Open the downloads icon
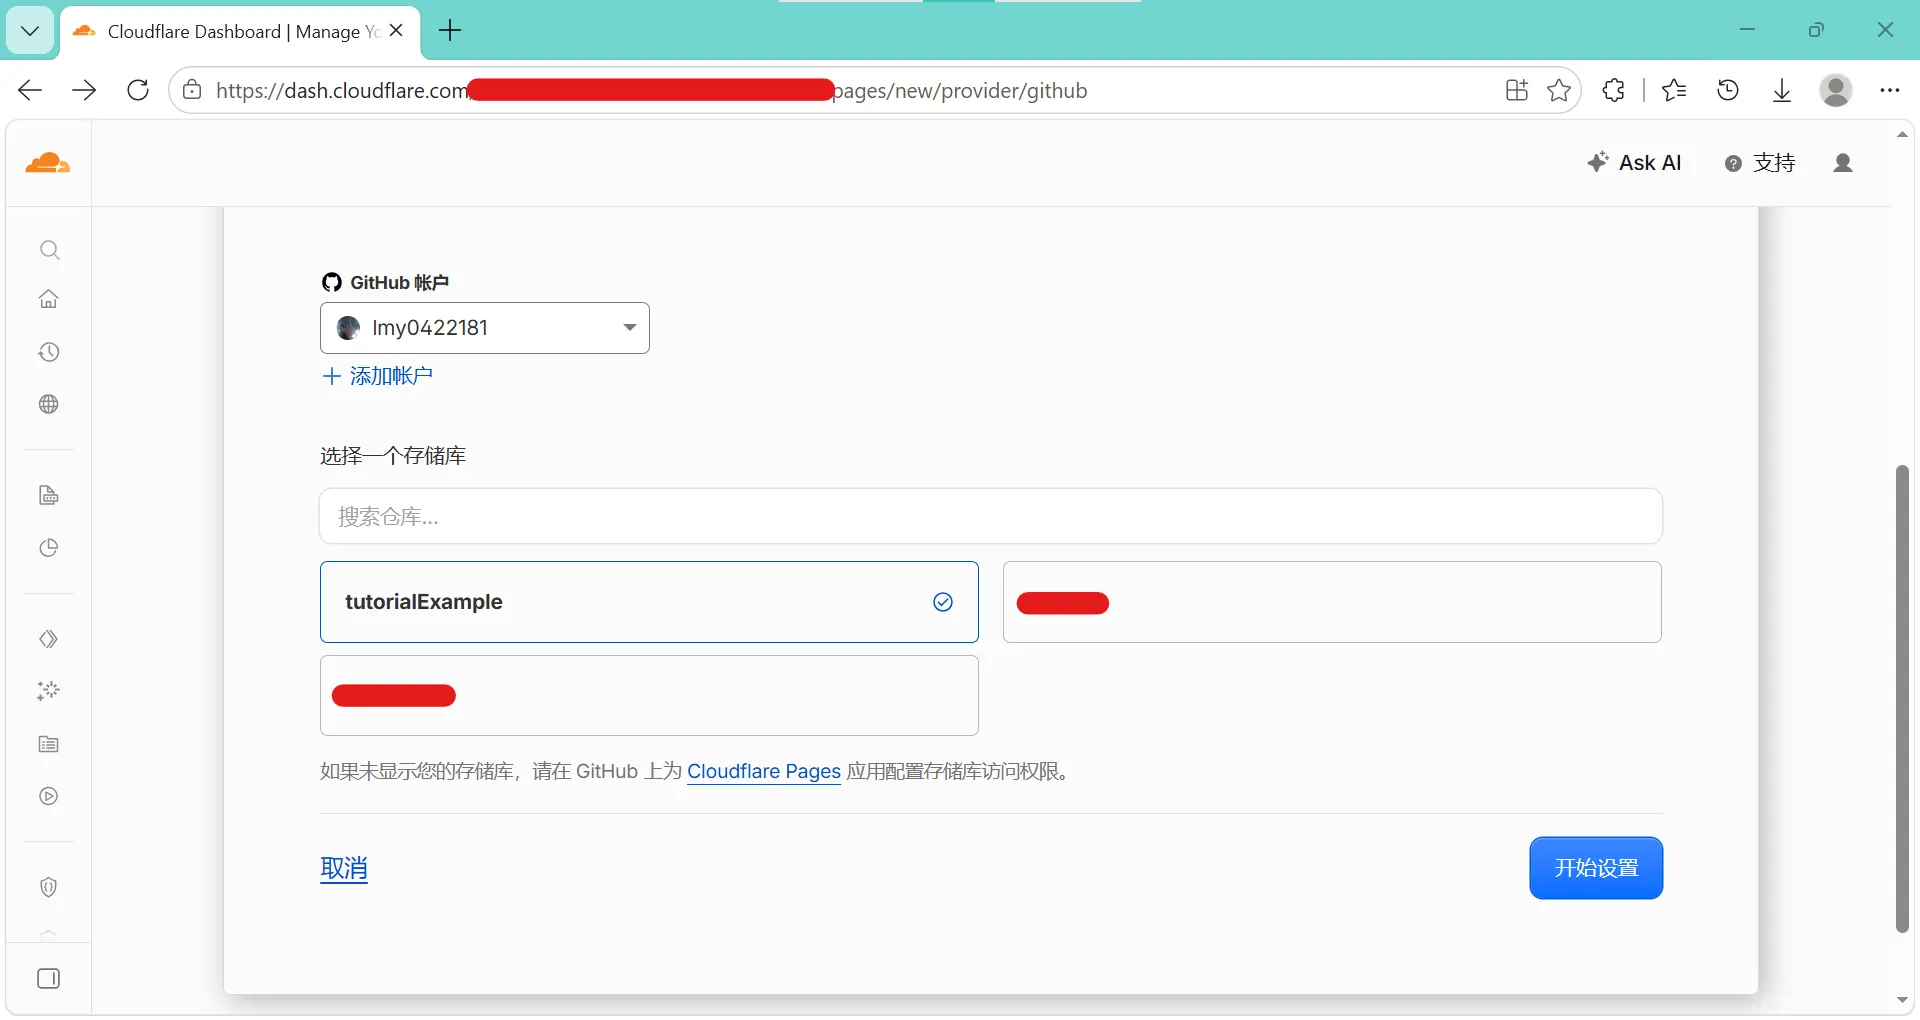 (1782, 90)
